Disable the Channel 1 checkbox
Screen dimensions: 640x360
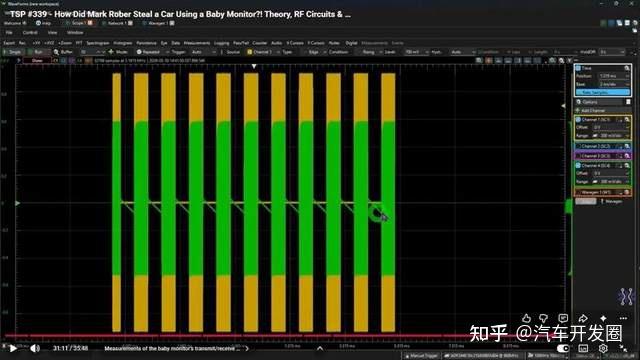(x=578, y=120)
